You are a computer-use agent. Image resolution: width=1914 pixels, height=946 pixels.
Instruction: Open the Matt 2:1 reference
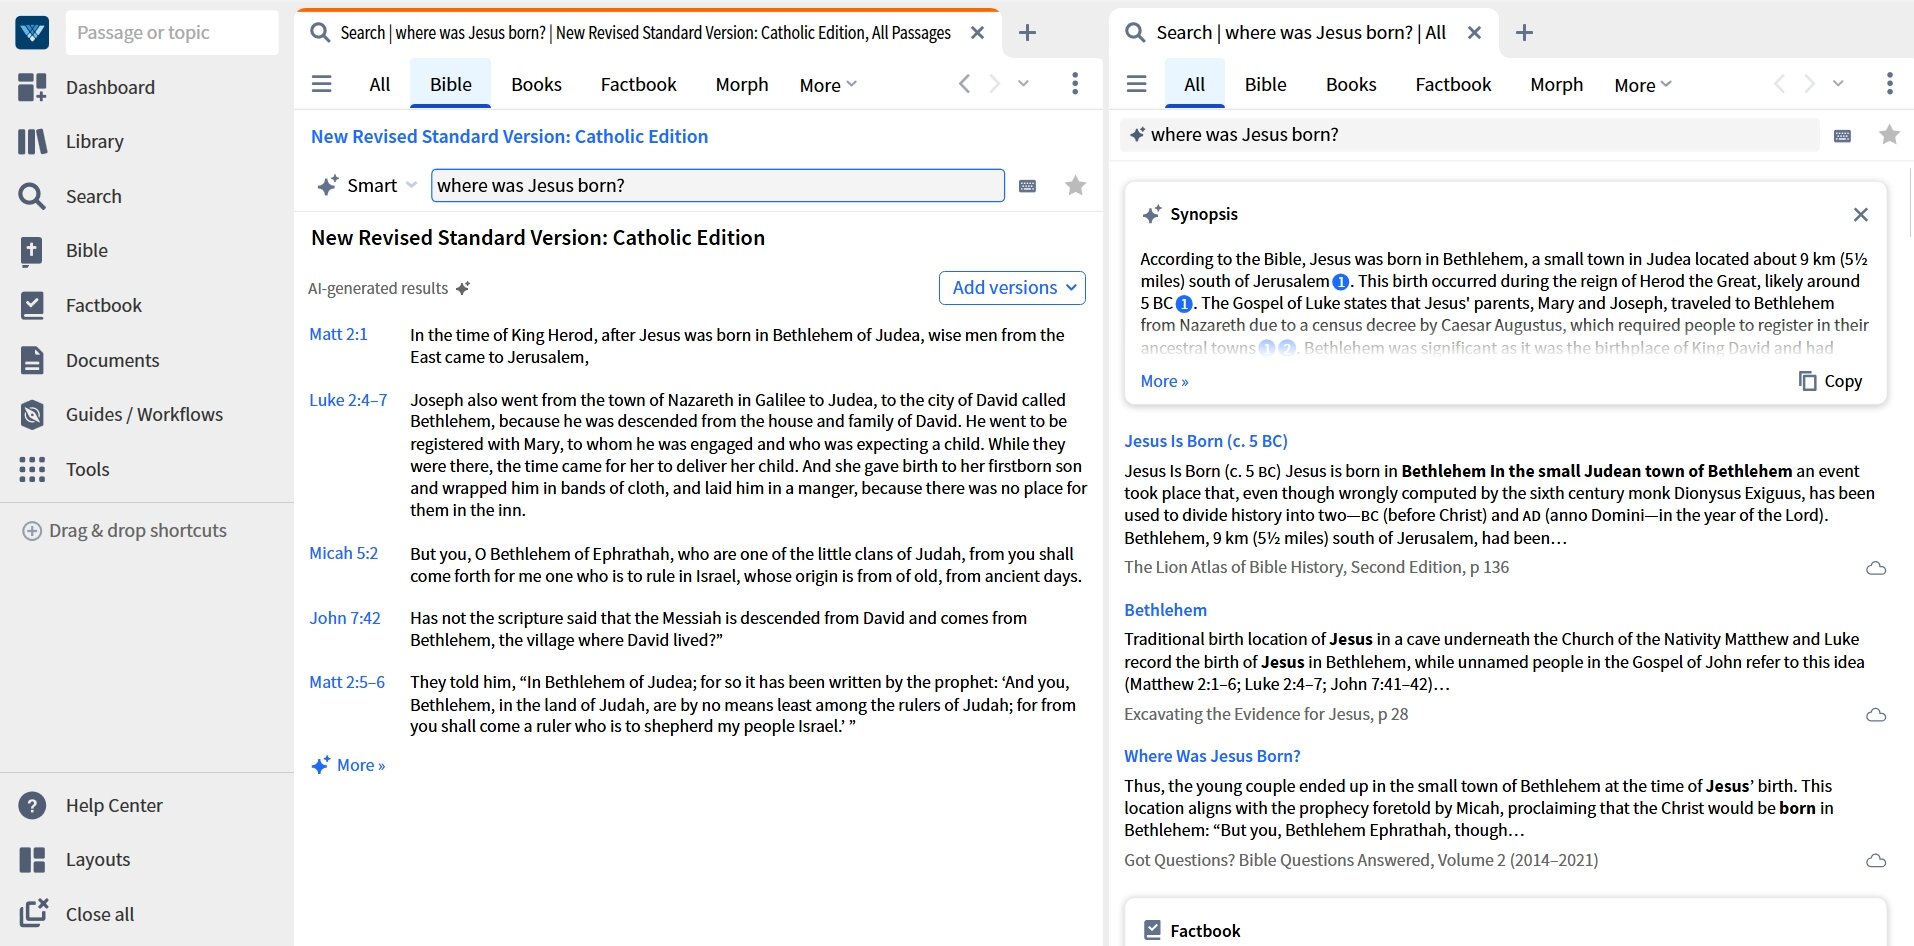click(338, 334)
